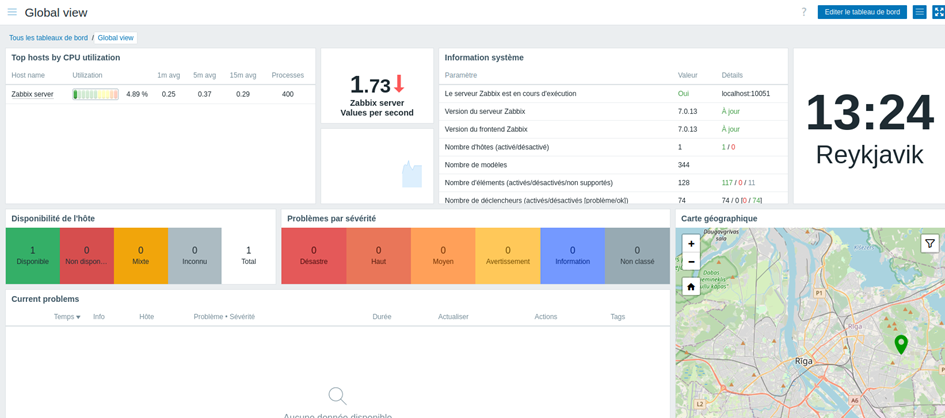Click Editer le tableau de bord
This screenshot has height=418, width=945.
(861, 12)
